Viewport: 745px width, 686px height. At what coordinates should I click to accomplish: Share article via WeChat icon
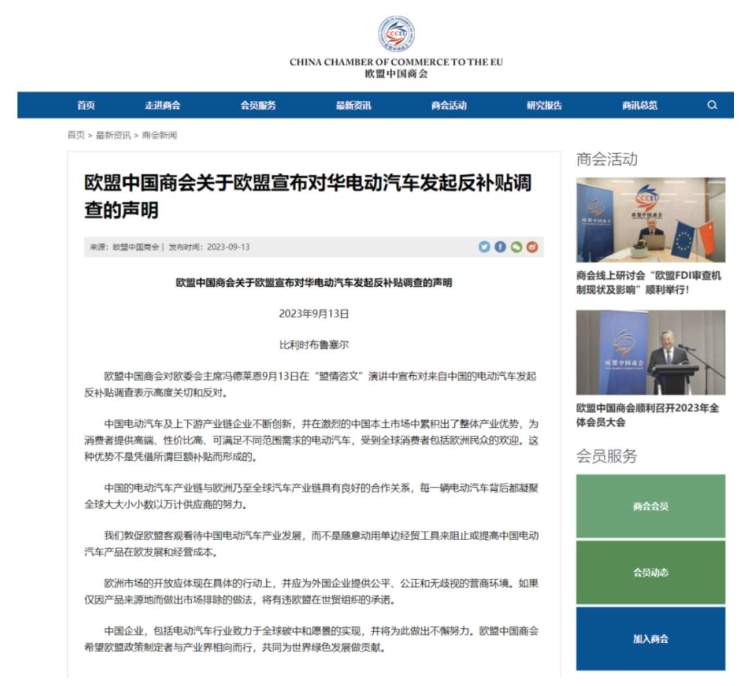point(516,247)
